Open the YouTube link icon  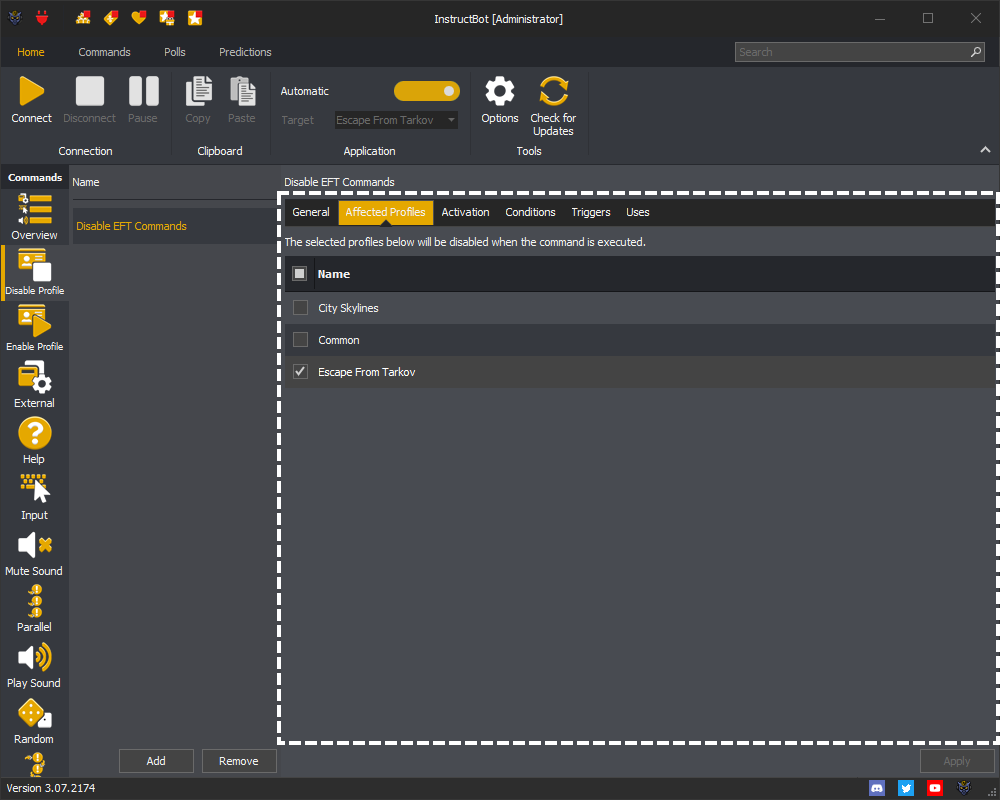click(935, 788)
